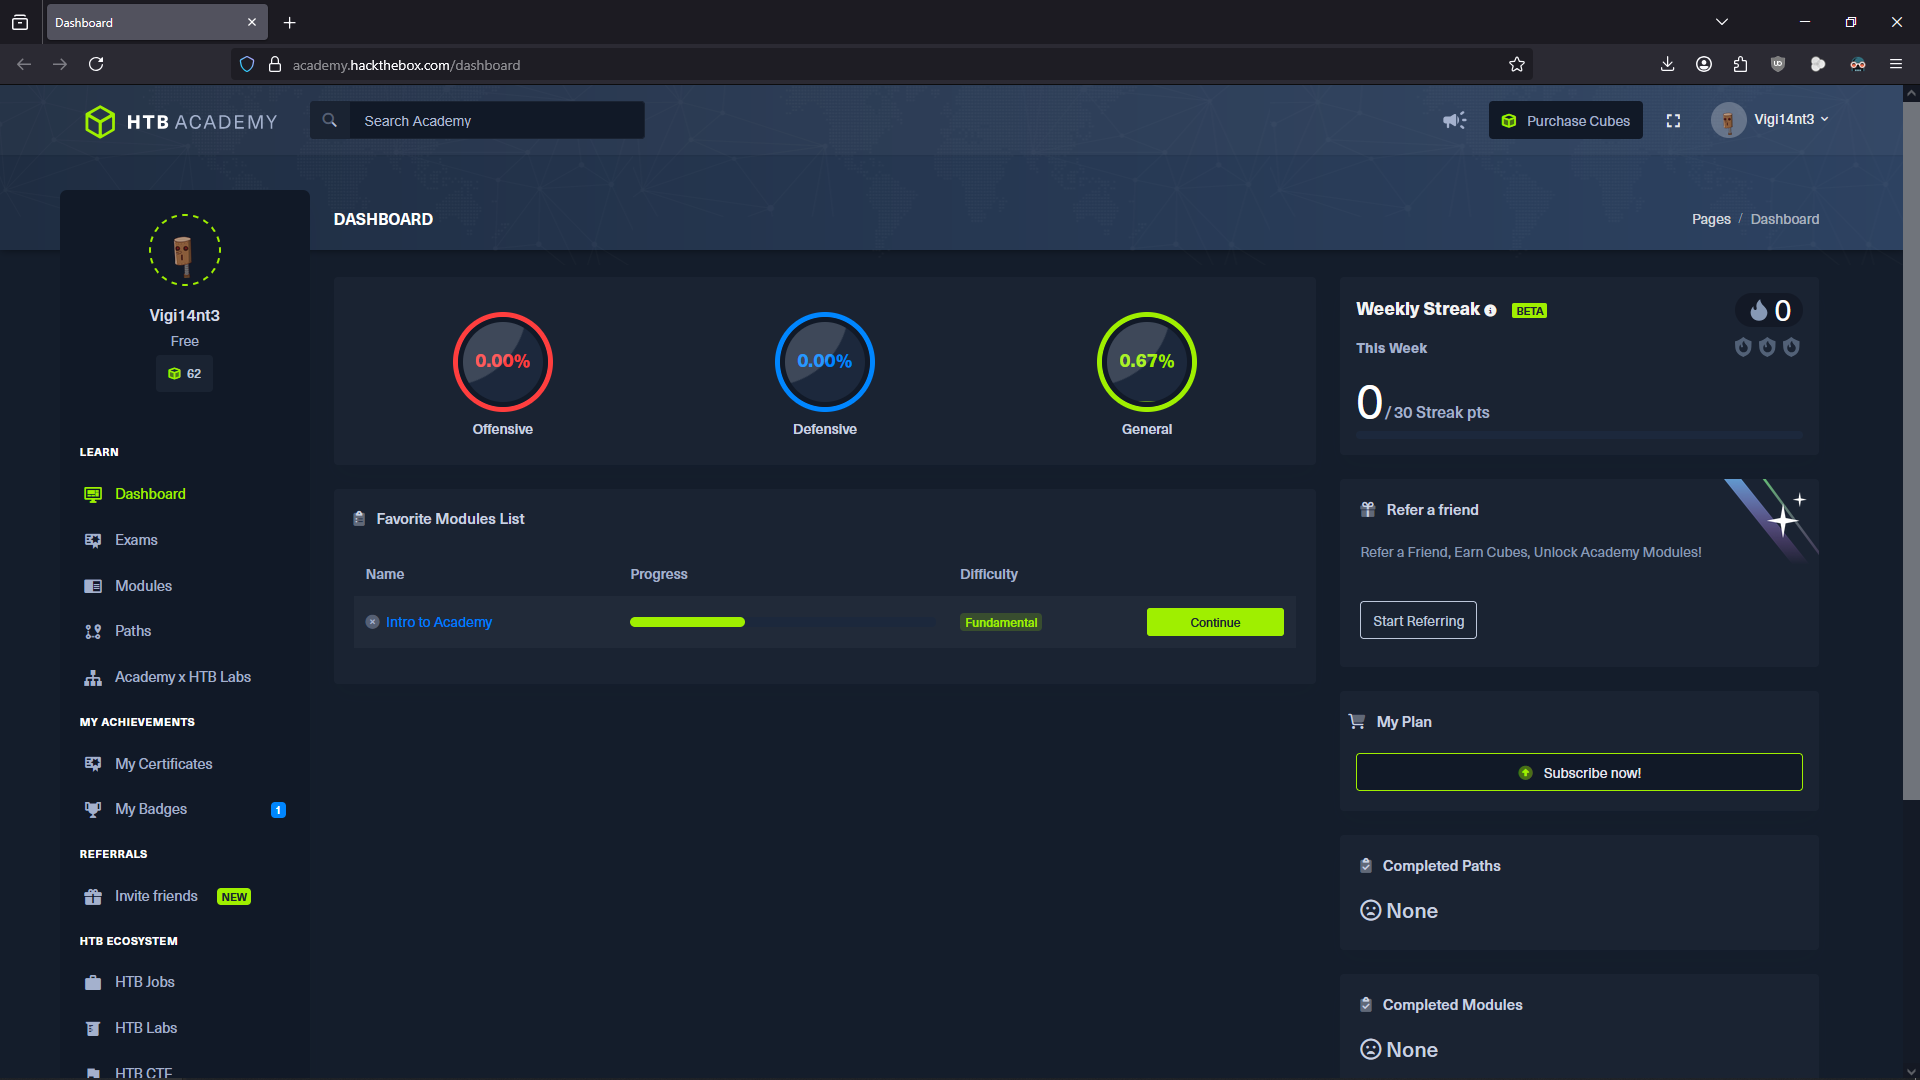Screen dimensions: 1920x1080
Task: Click the announcements megaphone icon
Action: (x=1454, y=121)
